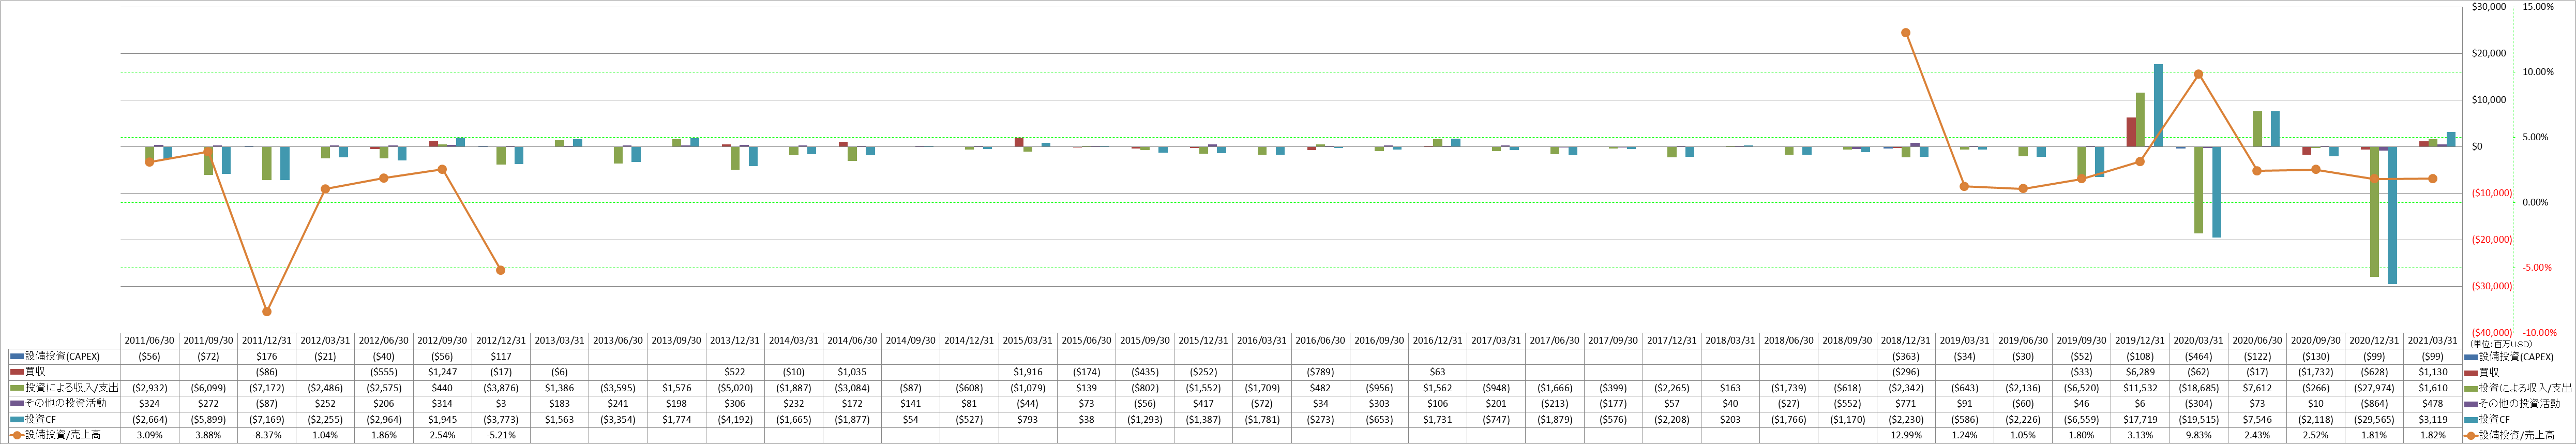Select the $440 investment income cell
Screen dimensions: 2576x444
[x=442, y=388]
